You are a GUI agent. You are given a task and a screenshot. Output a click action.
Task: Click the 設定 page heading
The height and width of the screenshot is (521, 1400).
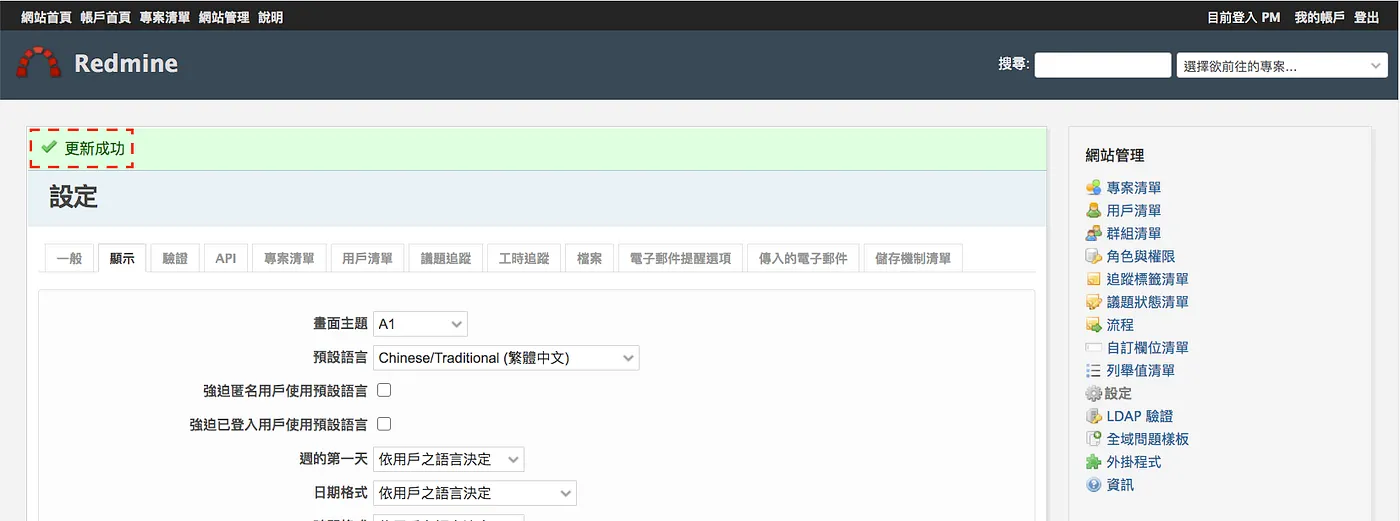tap(74, 197)
